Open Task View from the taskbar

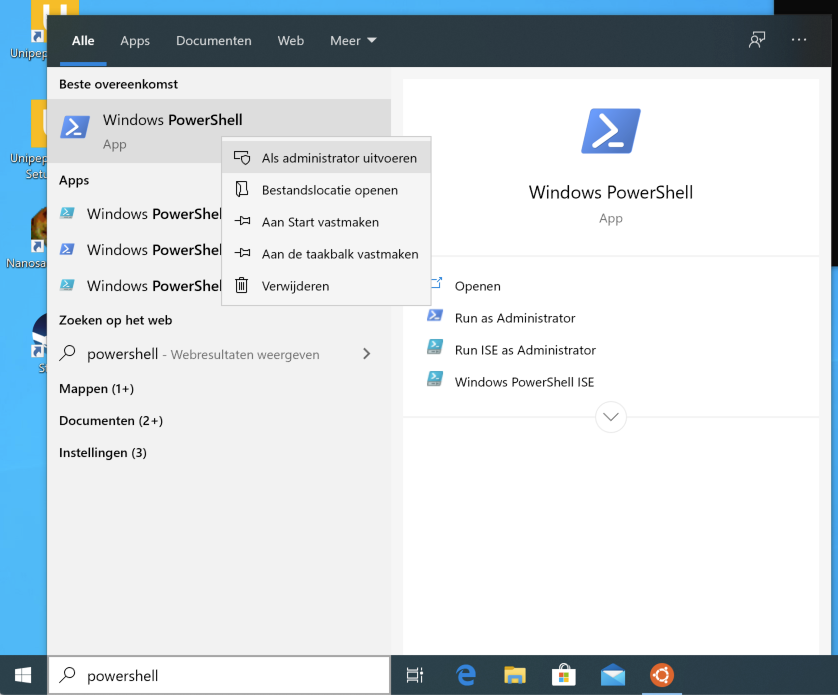pyautogui.click(x=415, y=677)
